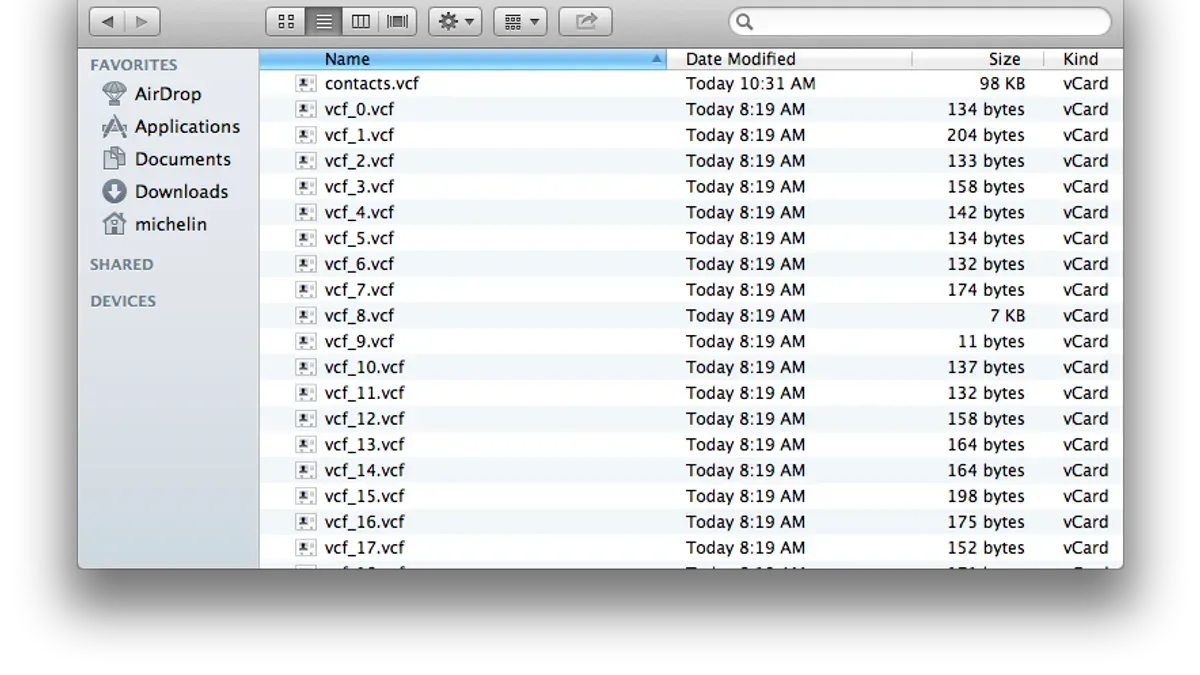The image size is (1200, 675).
Task: Click the 204 bytes size value
Action: (986, 135)
